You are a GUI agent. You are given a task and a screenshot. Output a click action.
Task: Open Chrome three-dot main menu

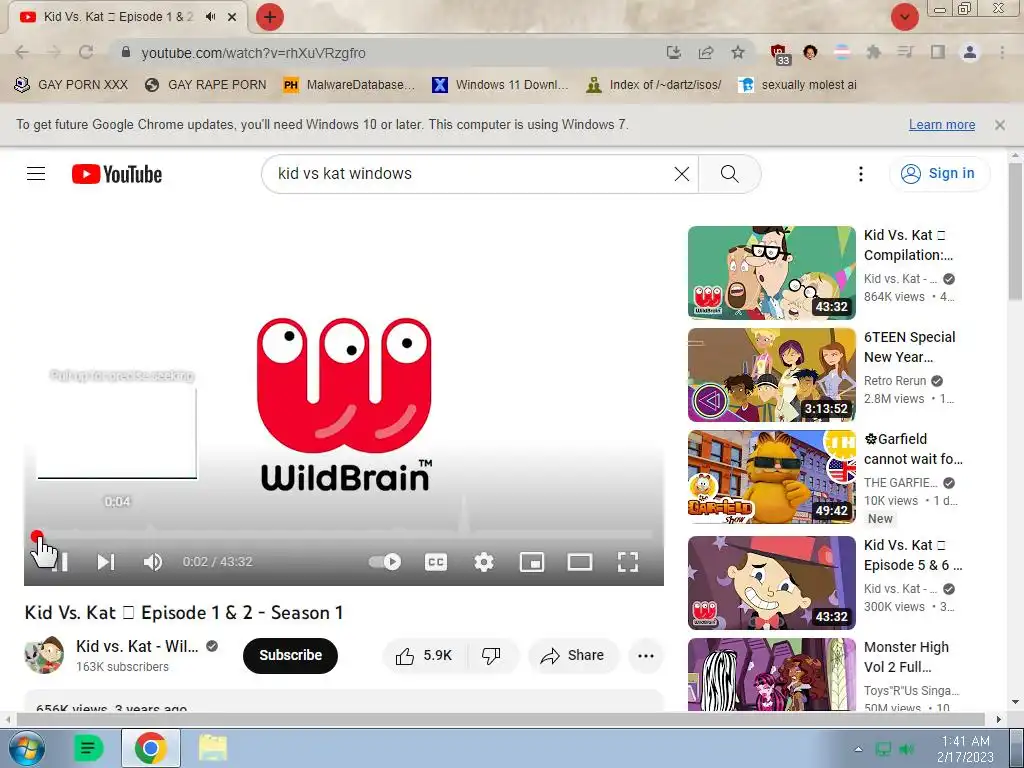1002,52
